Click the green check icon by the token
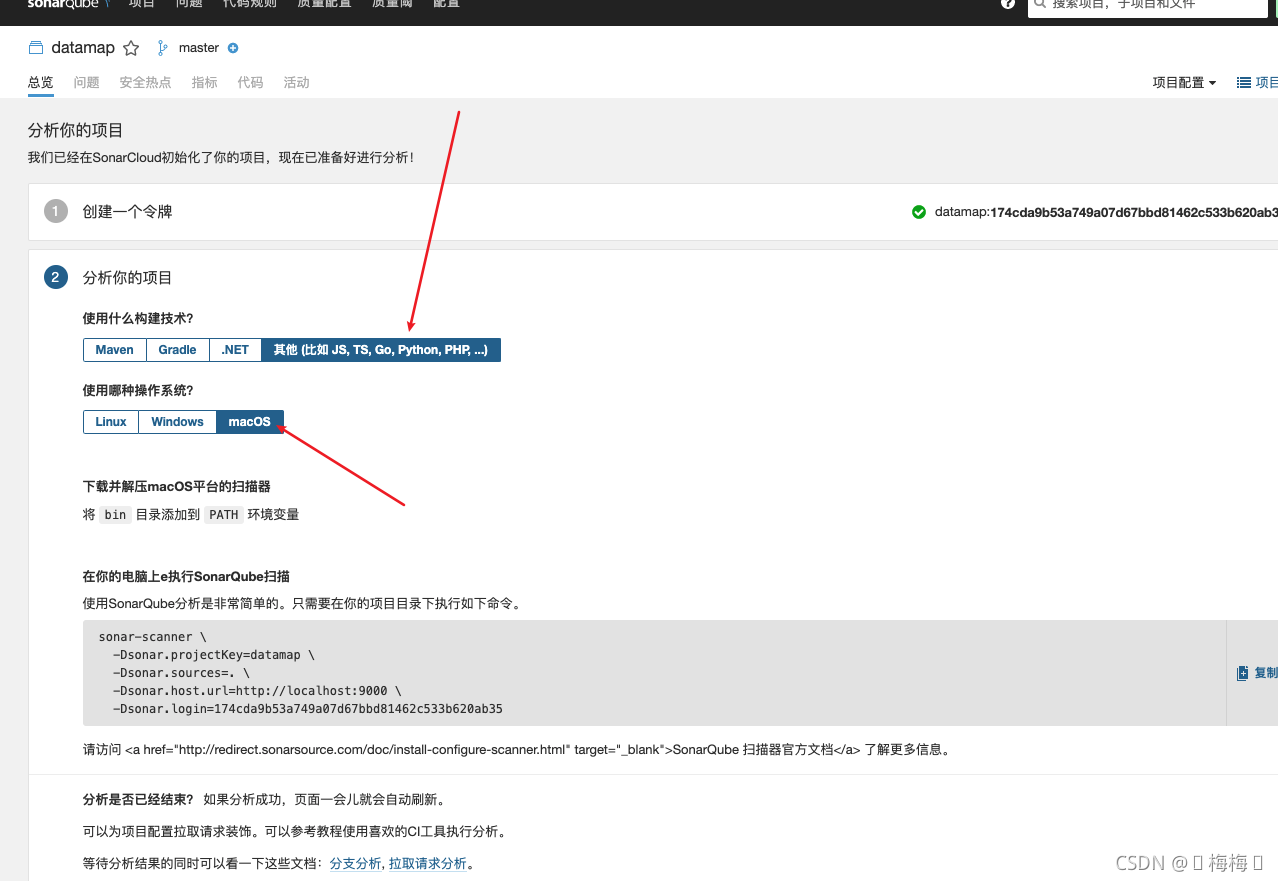The image size is (1278, 881). click(919, 212)
